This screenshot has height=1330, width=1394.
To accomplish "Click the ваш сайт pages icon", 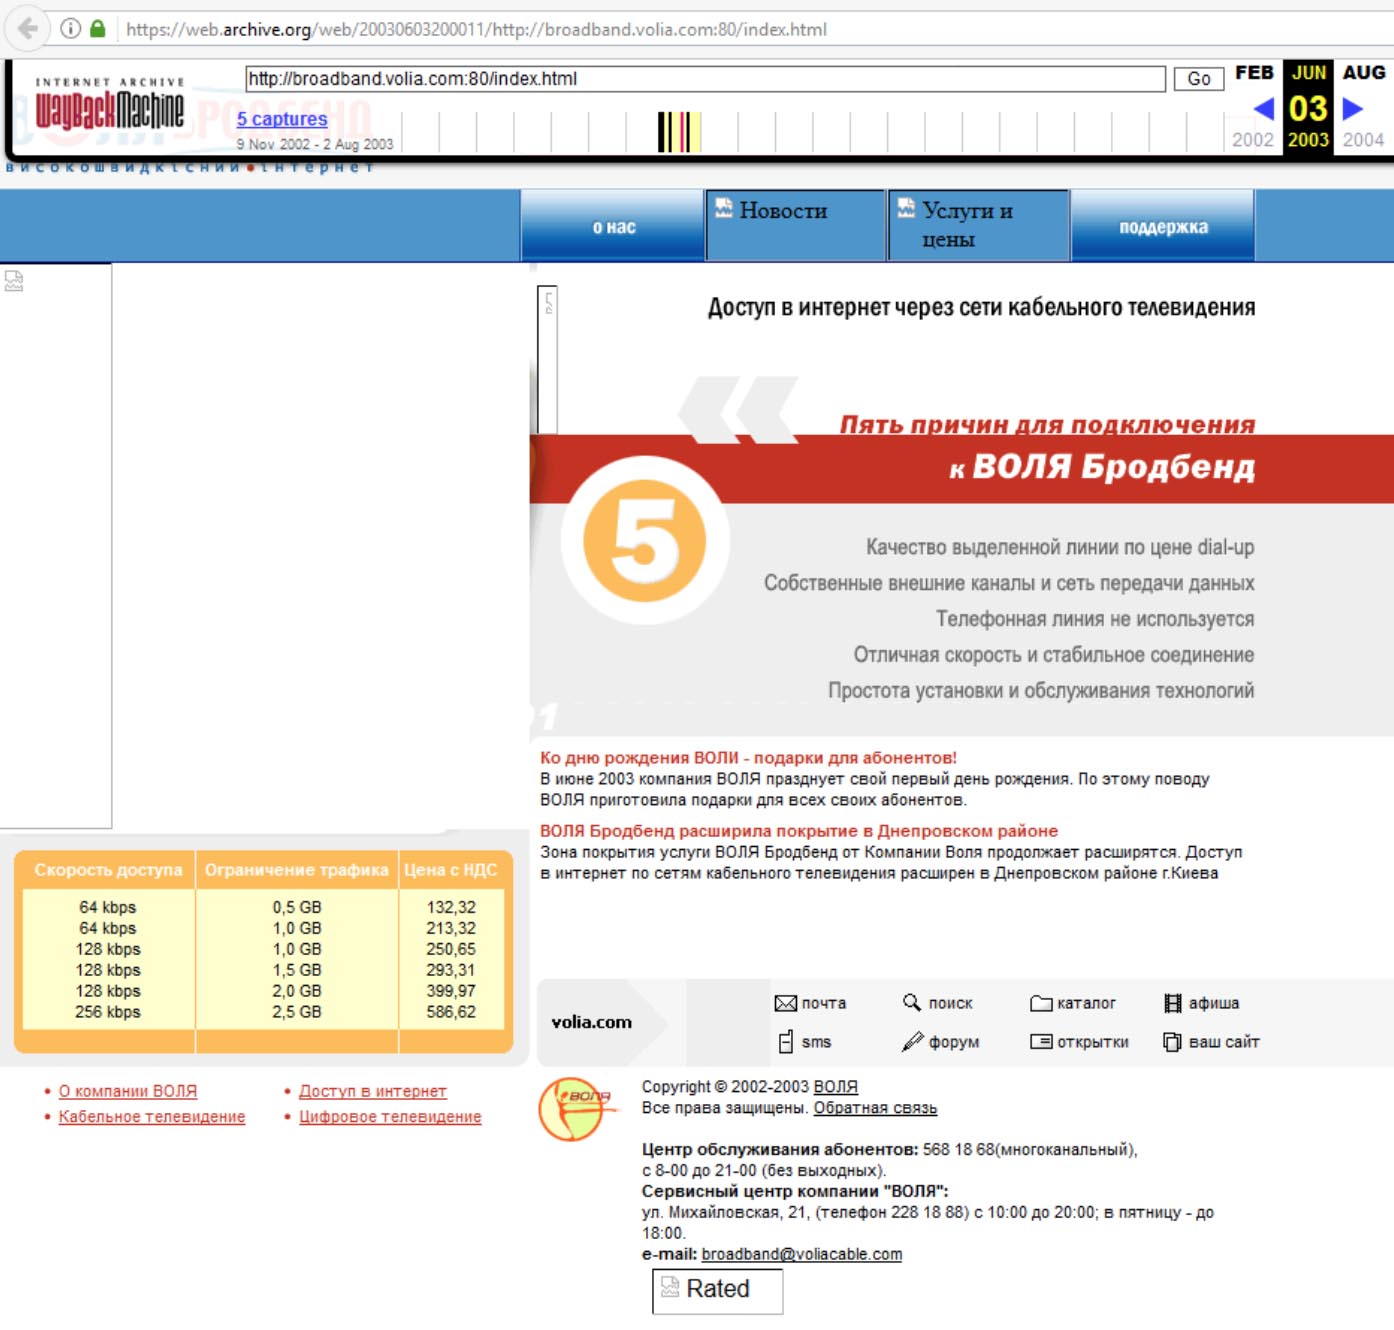I will [x=1173, y=1042].
